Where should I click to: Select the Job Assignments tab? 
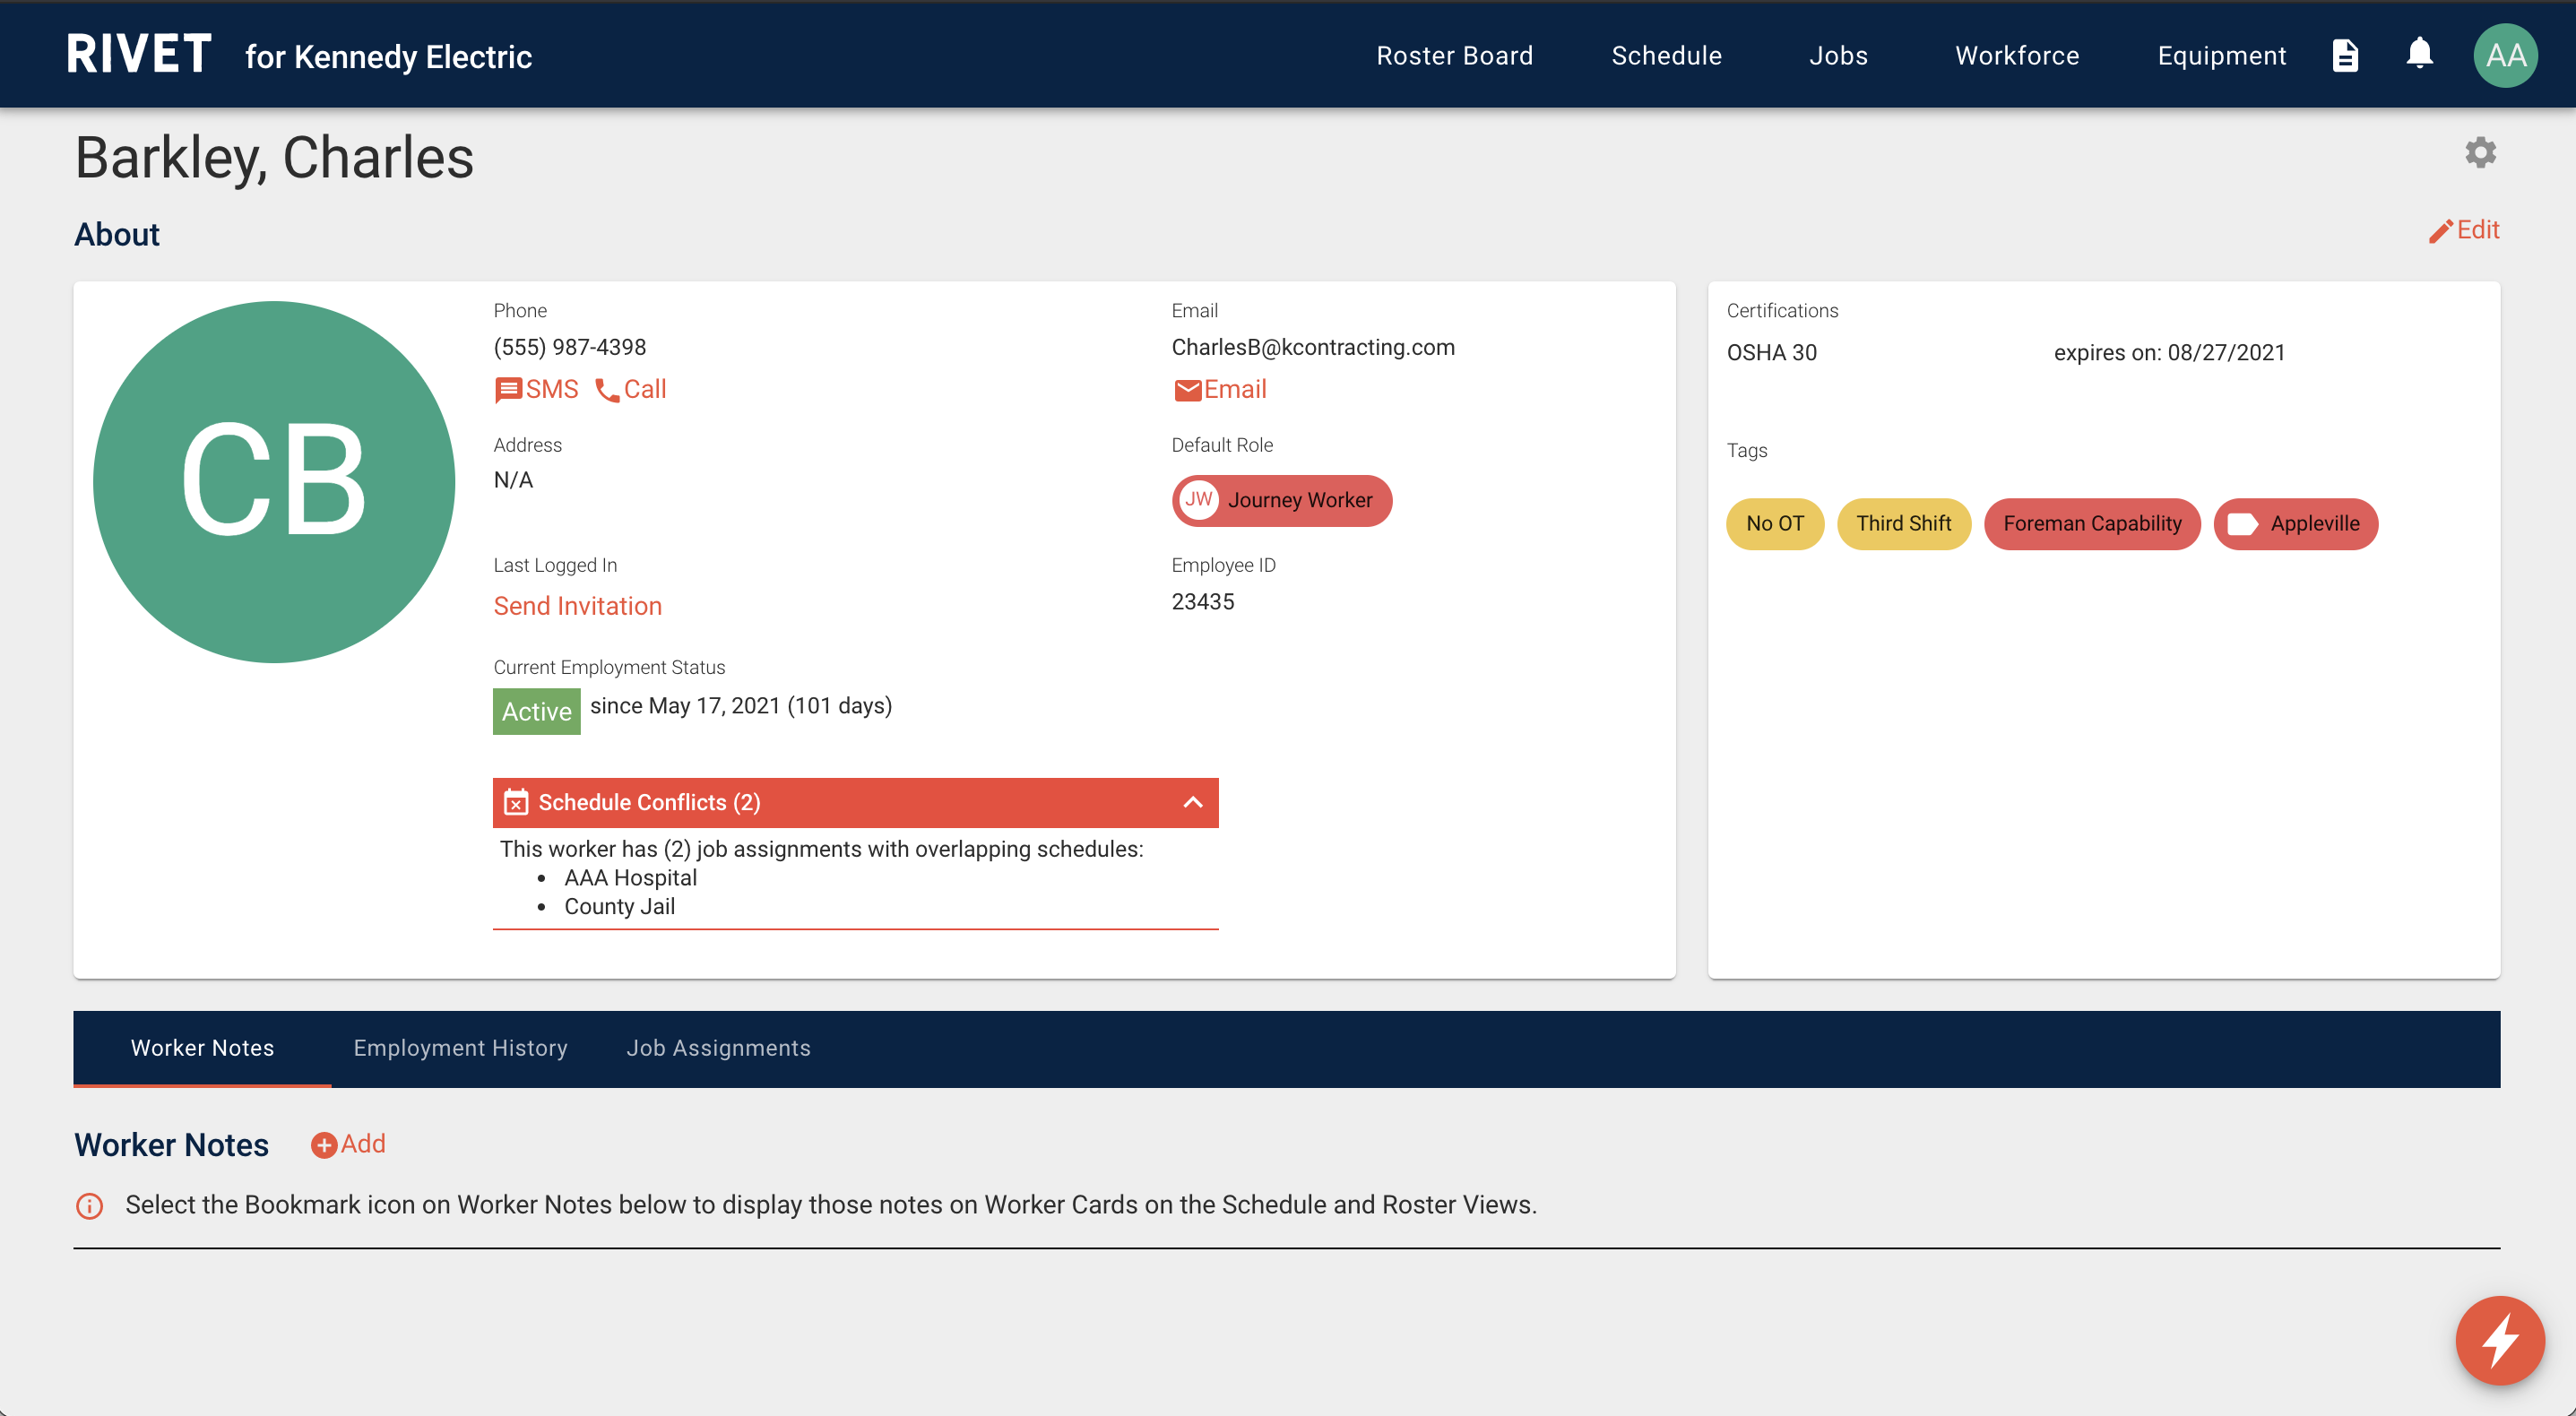(719, 1048)
